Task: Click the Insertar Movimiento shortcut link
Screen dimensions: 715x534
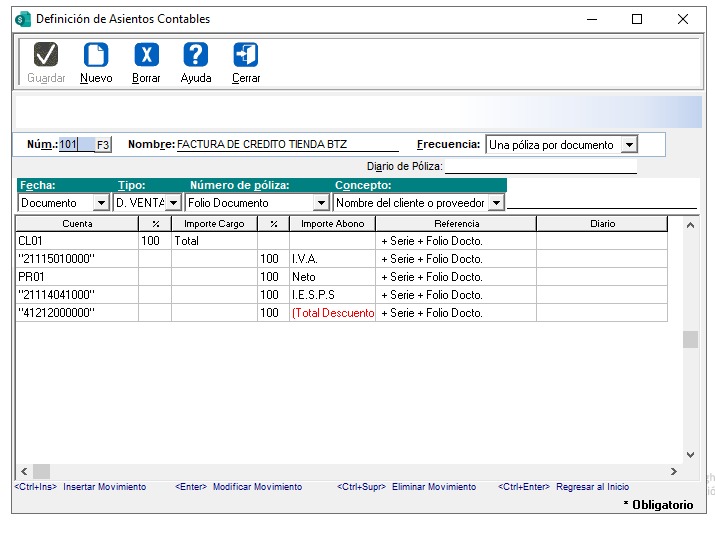Action: tap(104, 487)
